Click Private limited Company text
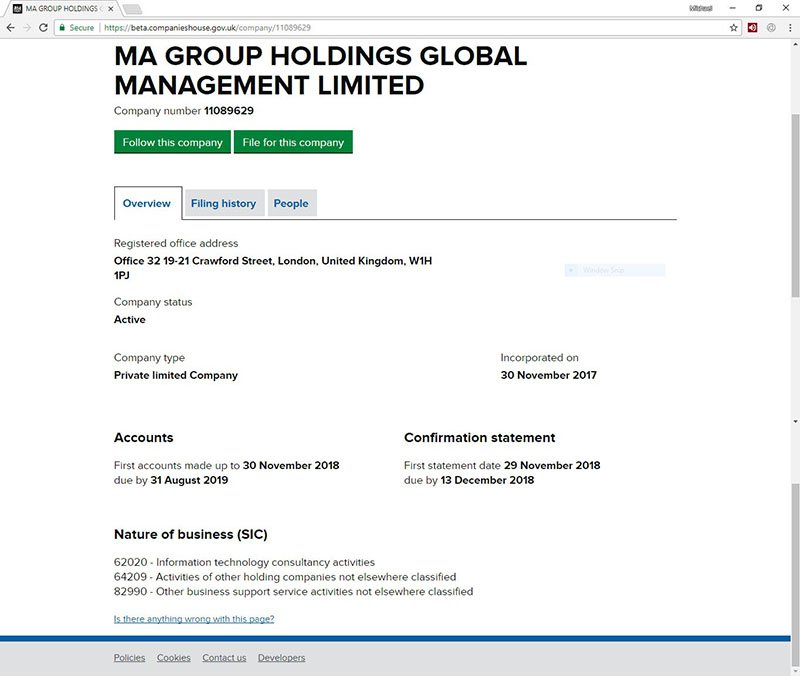800x676 pixels. pyautogui.click(x=176, y=375)
